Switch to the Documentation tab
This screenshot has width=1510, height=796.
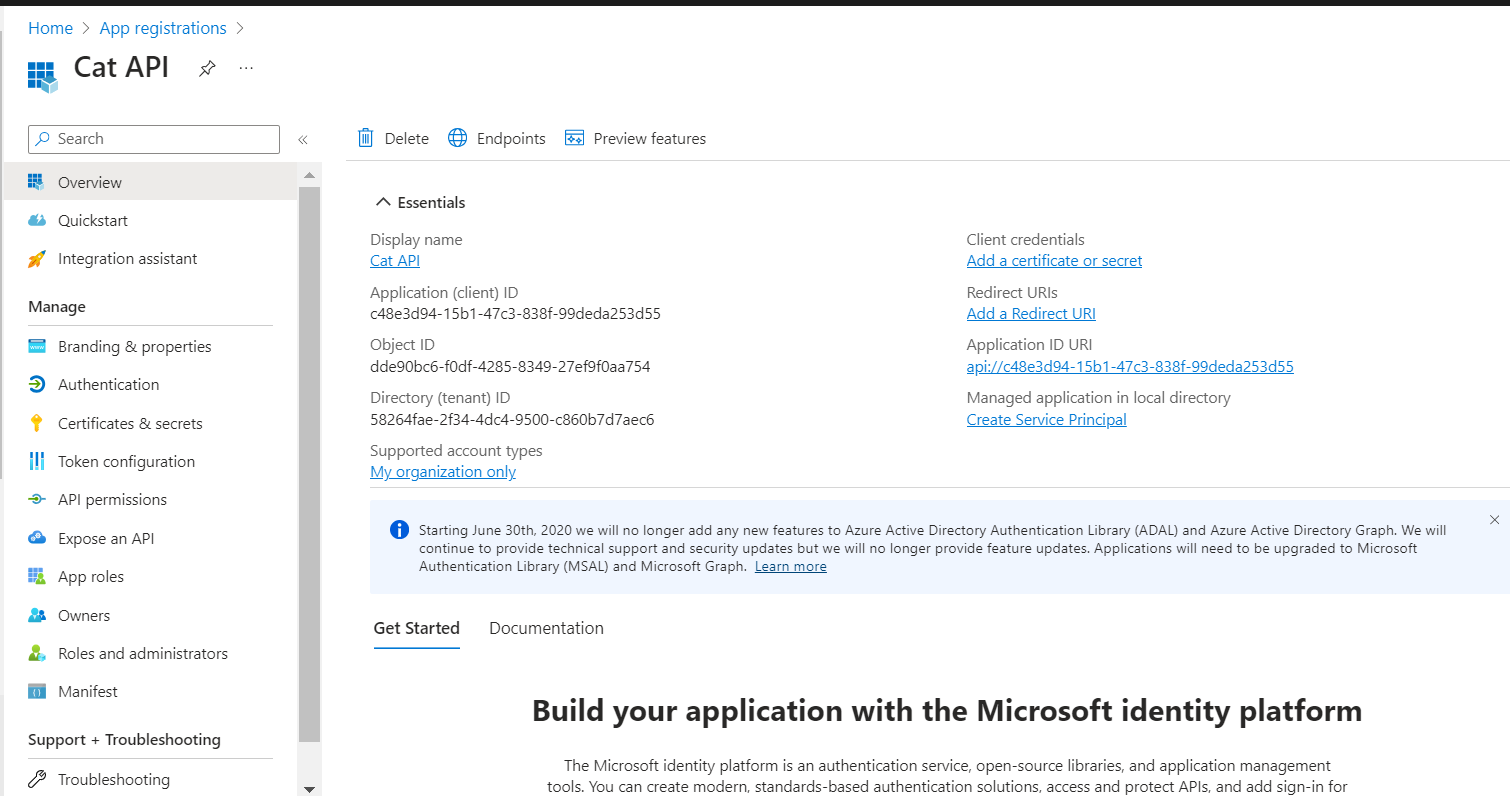tap(546, 628)
